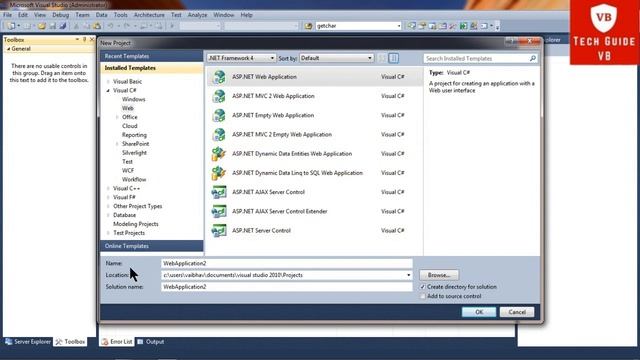This screenshot has width=640, height=360.
Task: Click the Open File toolbar icon
Action: coord(42,26)
